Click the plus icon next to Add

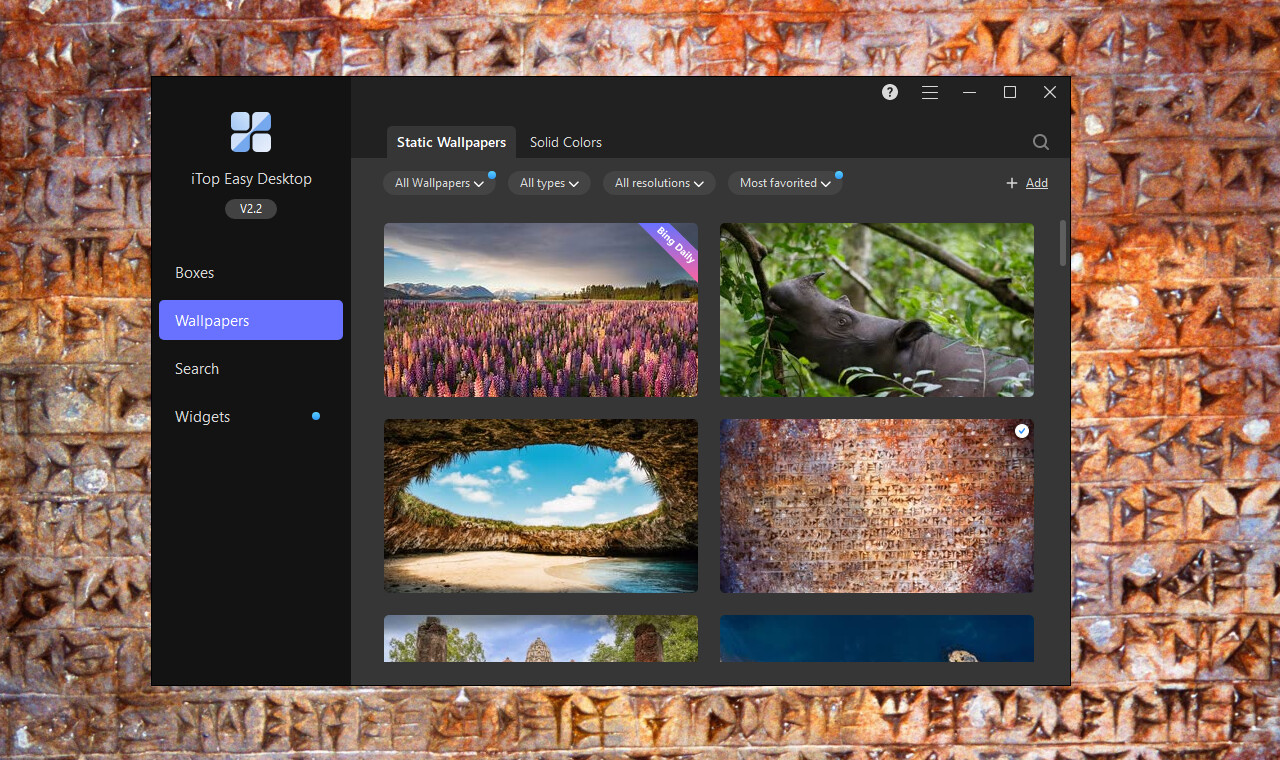pos(1011,183)
